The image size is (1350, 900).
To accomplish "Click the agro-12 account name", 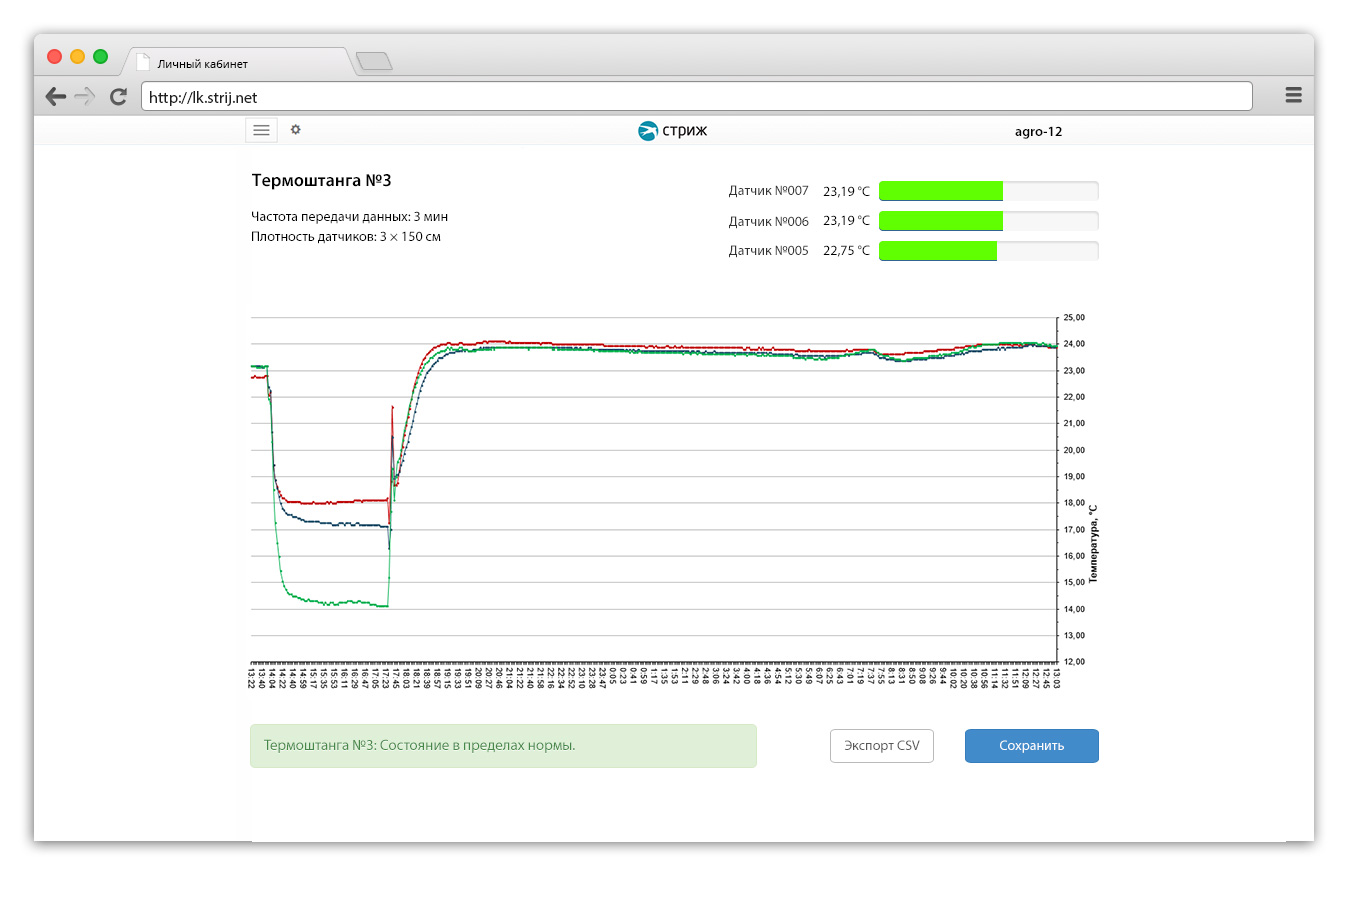I will tap(1038, 131).
